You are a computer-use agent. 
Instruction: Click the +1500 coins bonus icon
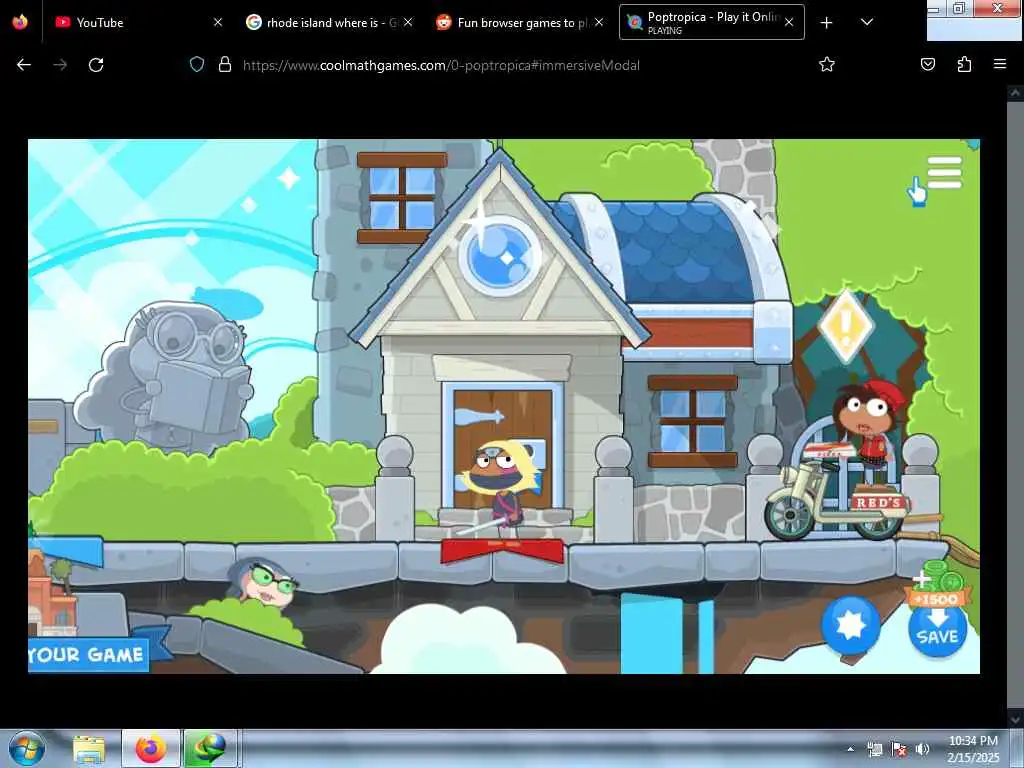click(x=938, y=584)
